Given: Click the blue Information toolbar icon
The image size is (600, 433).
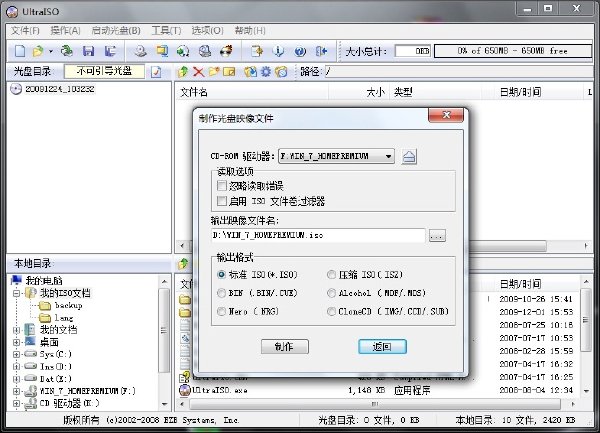Looking at the screenshot, I should coord(278,51).
